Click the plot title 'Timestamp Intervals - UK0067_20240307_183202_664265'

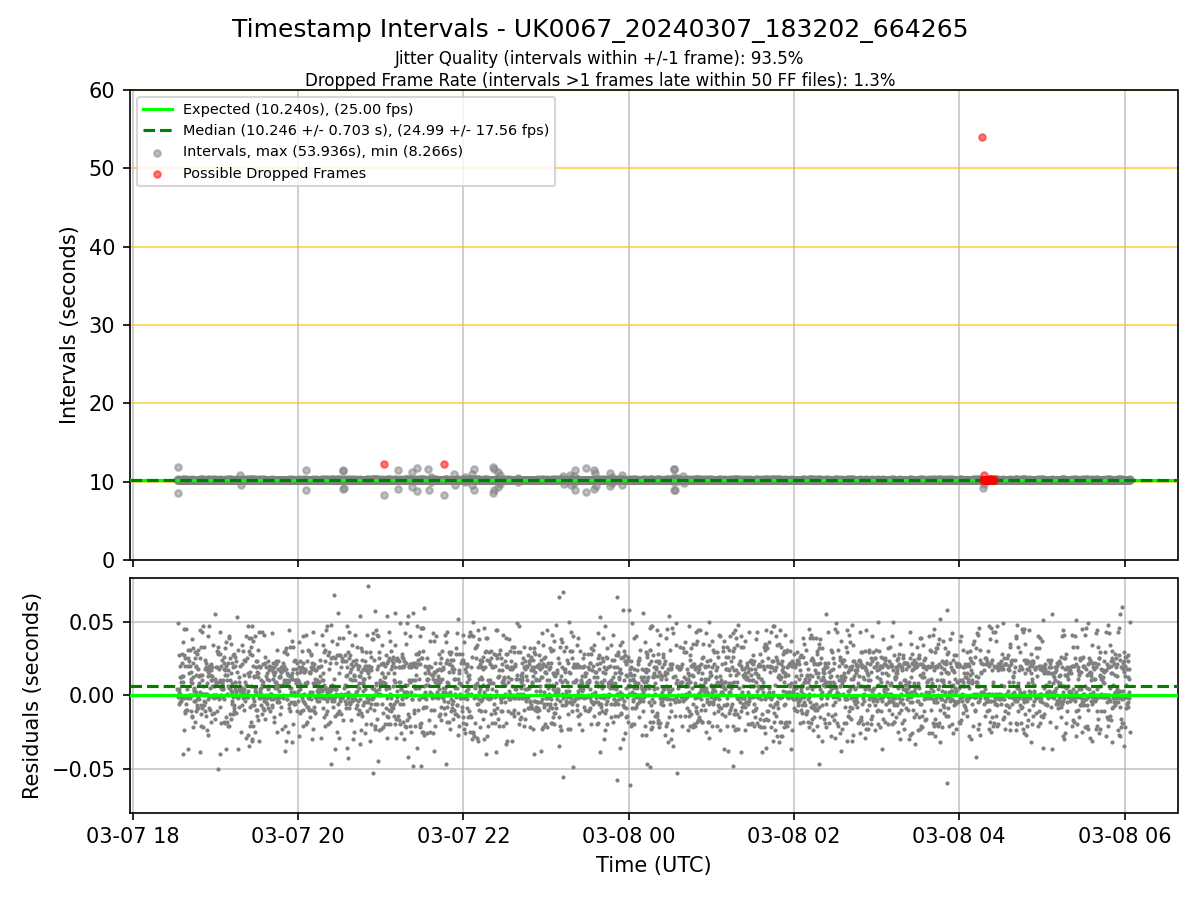599,29
